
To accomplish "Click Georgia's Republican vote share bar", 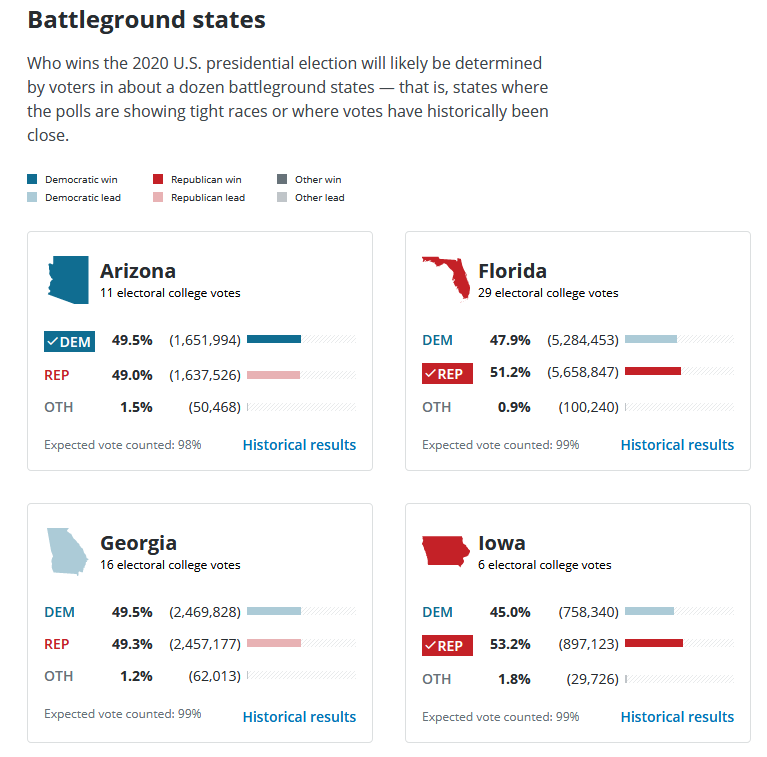I will (274, 643).
